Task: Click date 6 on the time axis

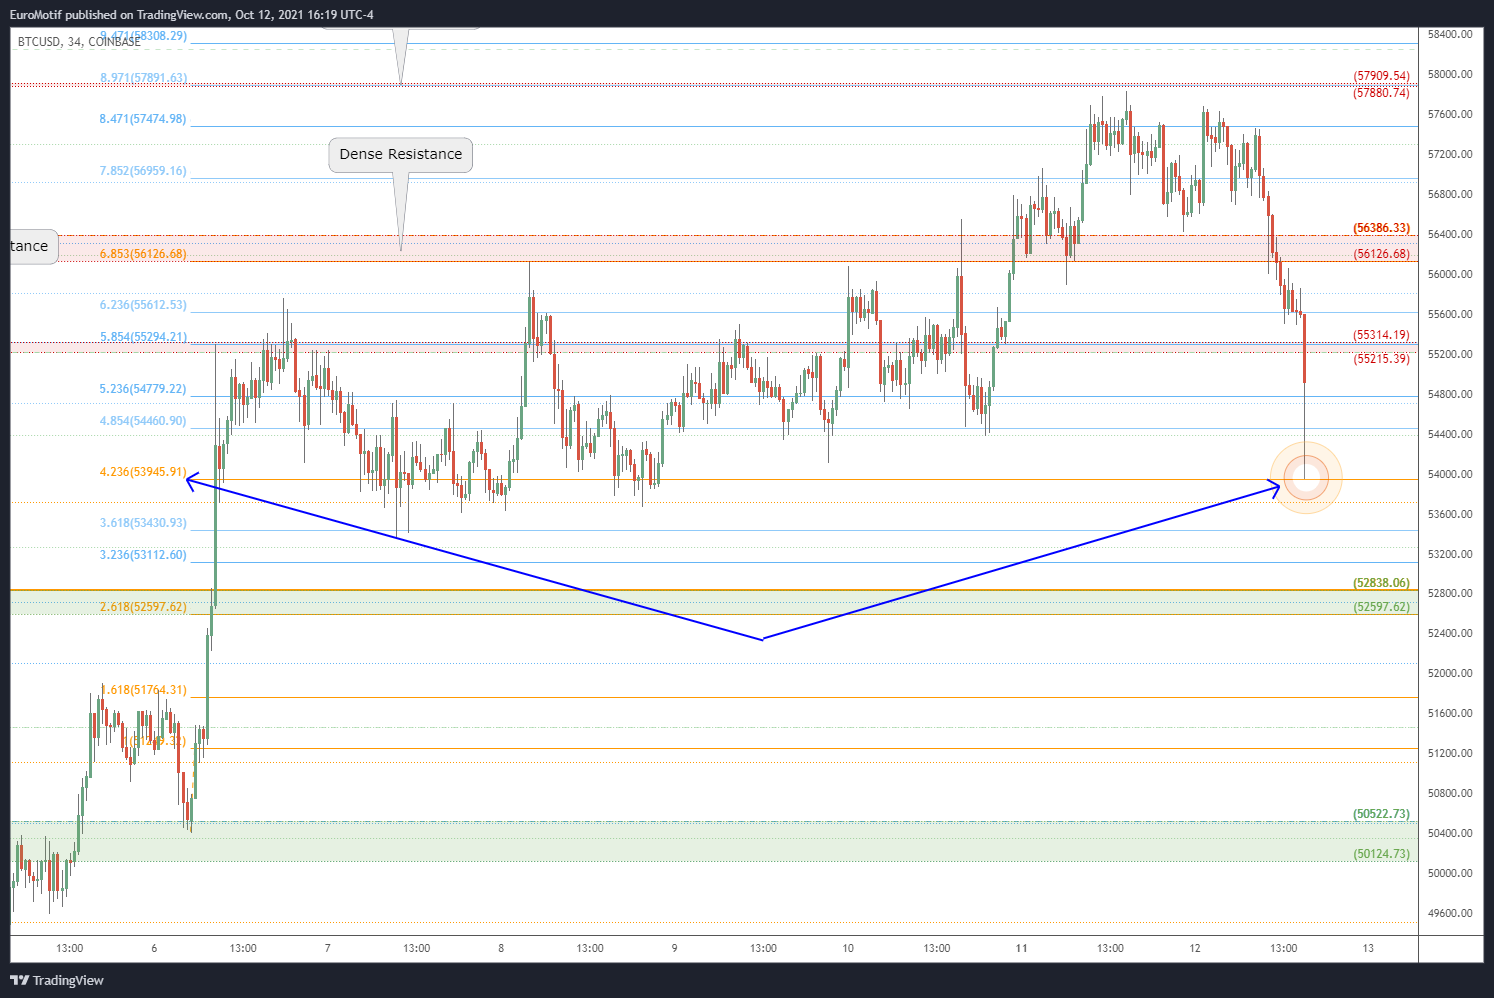Action: [x=154, y=948]
